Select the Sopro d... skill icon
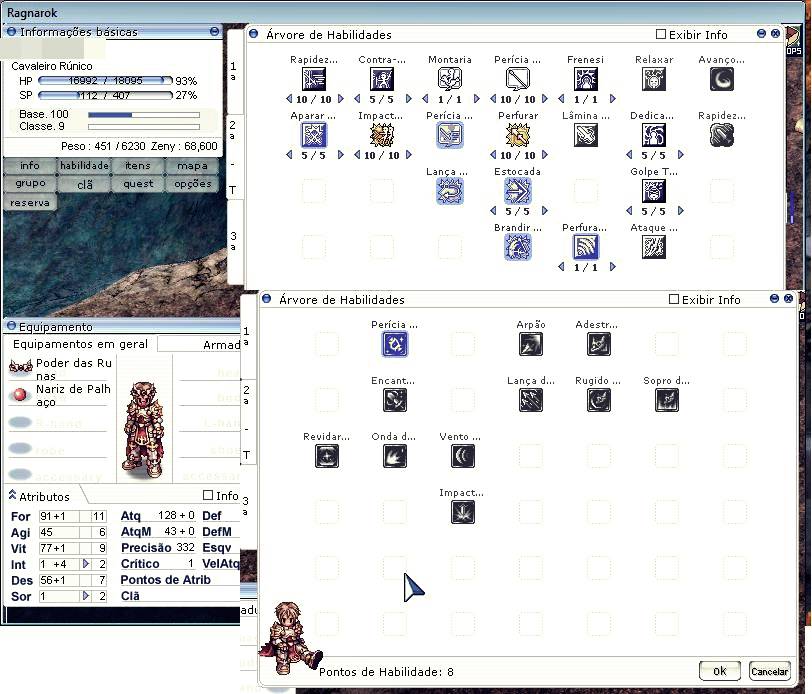 pyautogui.click(x=666, y=400)
